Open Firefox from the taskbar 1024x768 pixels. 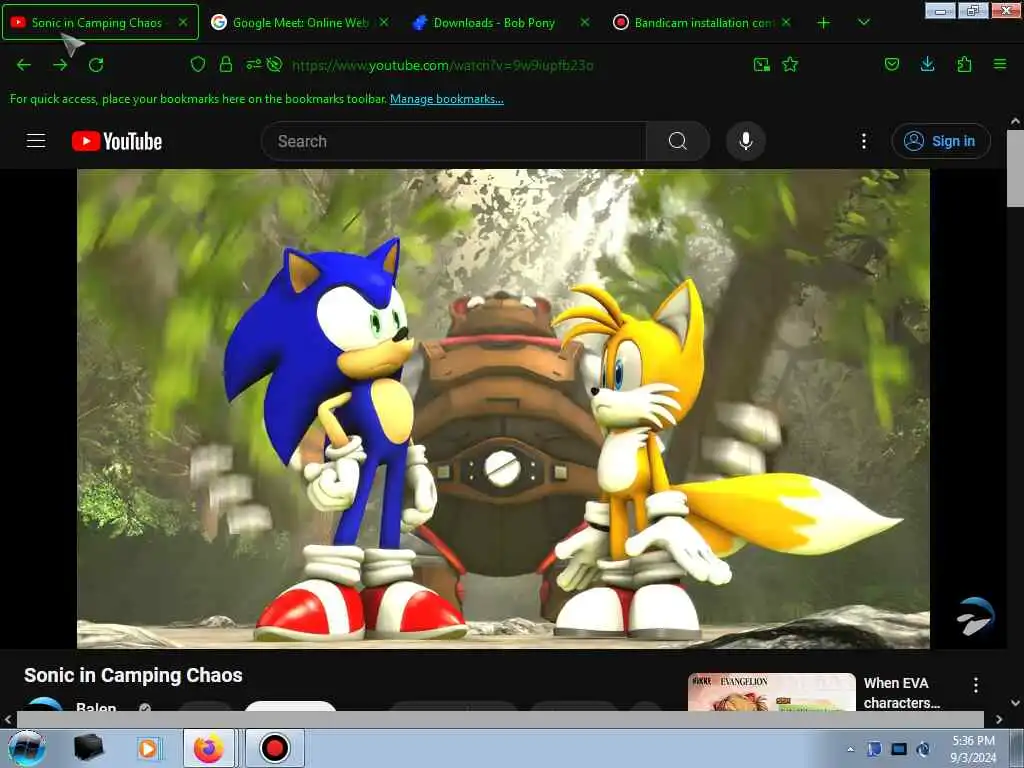click(x=208, y=748)
